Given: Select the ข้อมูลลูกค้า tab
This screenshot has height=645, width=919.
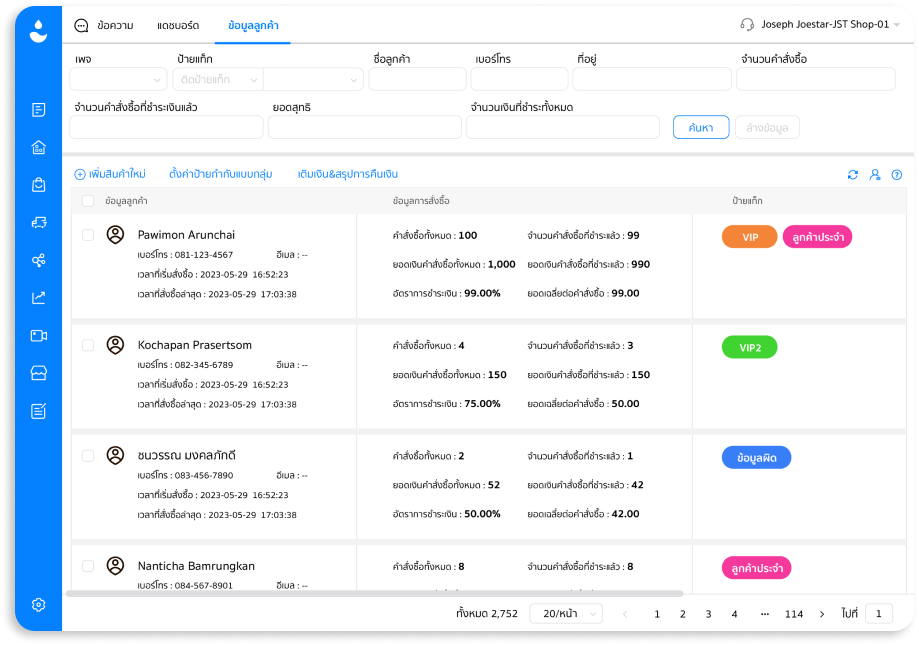Looking at the screenshot, I should (253, 26).
